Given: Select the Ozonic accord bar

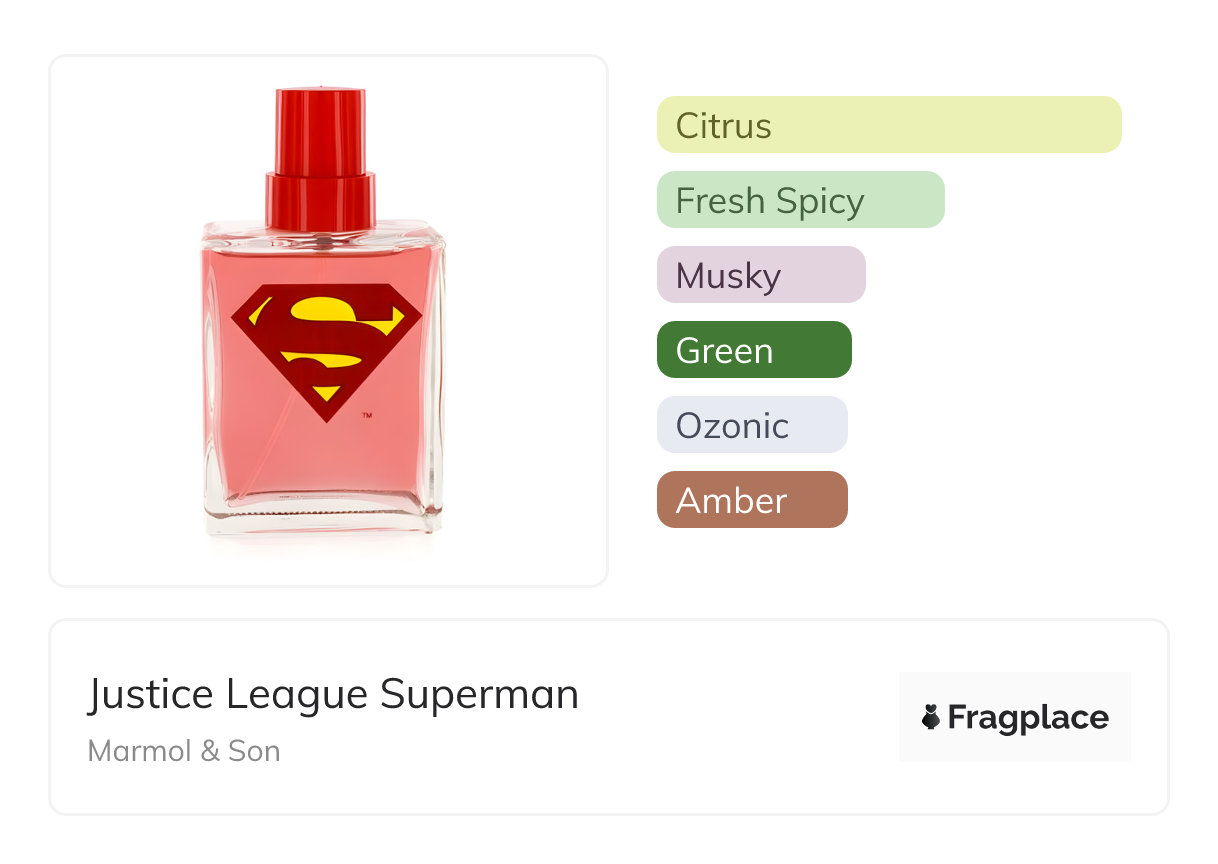Looking at the screenshot, I should [x=752, y=425].
